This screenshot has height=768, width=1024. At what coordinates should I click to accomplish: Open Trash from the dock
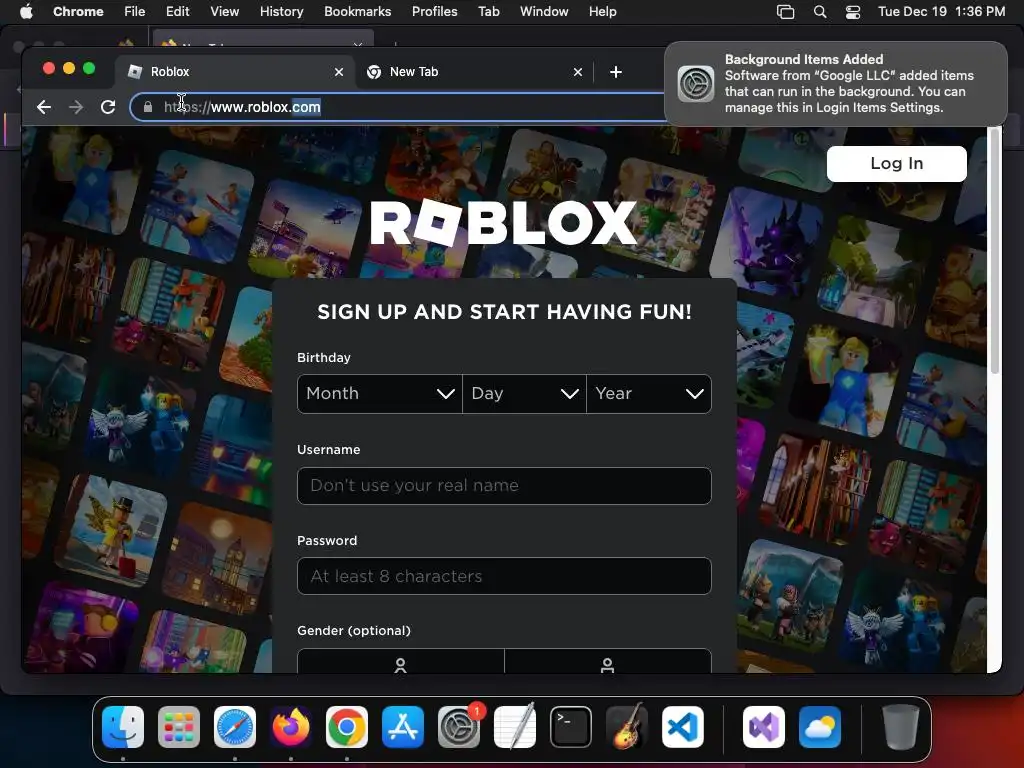901,727
